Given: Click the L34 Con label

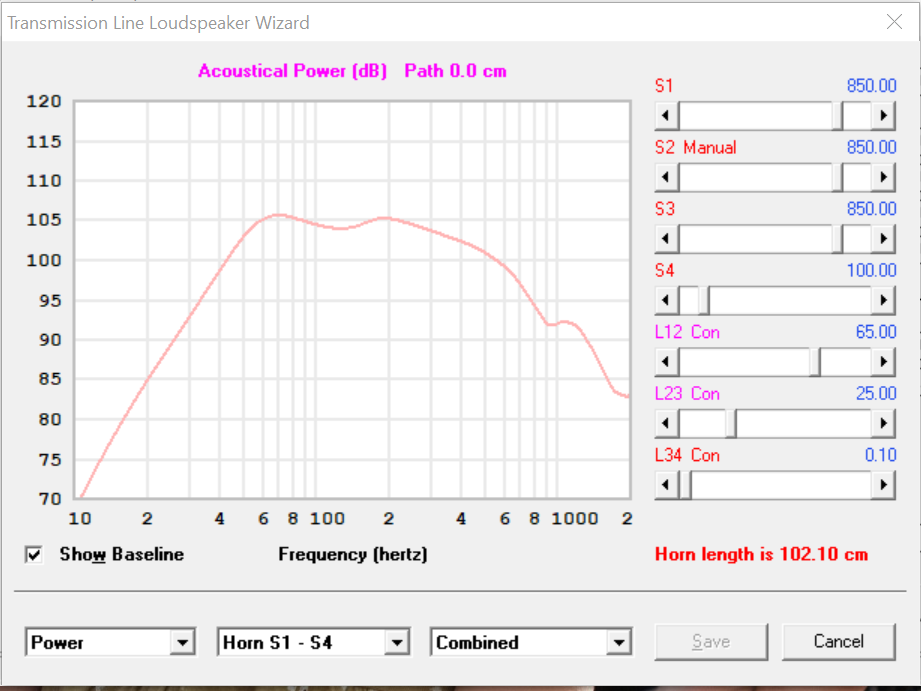Looking at the screenshot, I should [687, 455].
